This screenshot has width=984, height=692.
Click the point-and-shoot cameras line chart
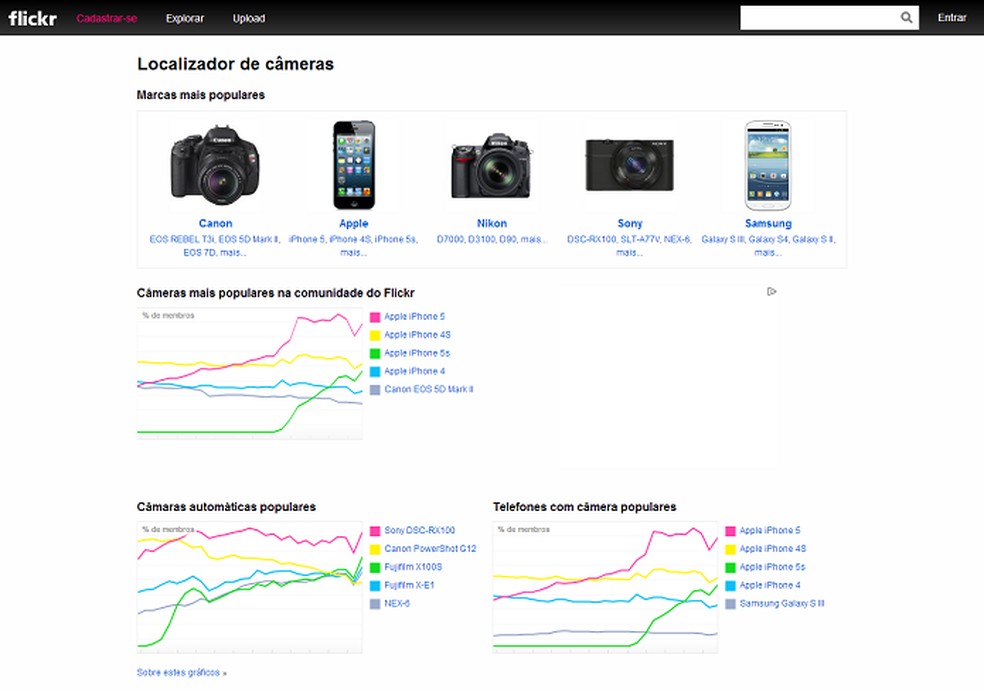click(250, 587)
